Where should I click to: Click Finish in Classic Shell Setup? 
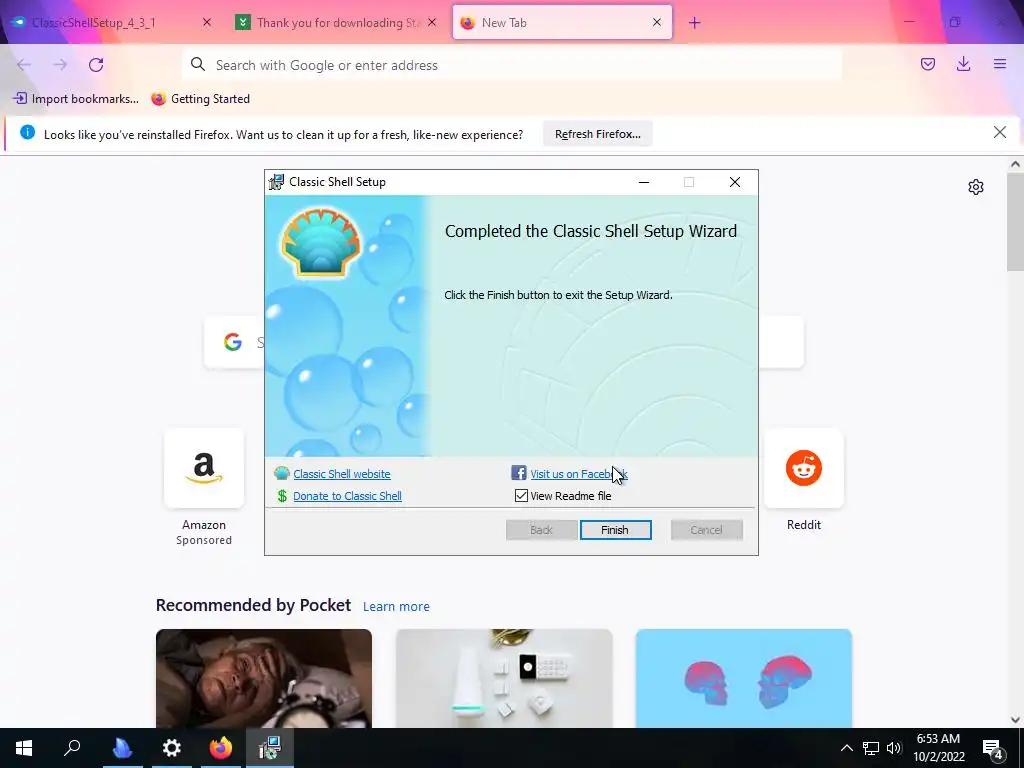pos(615,530)
